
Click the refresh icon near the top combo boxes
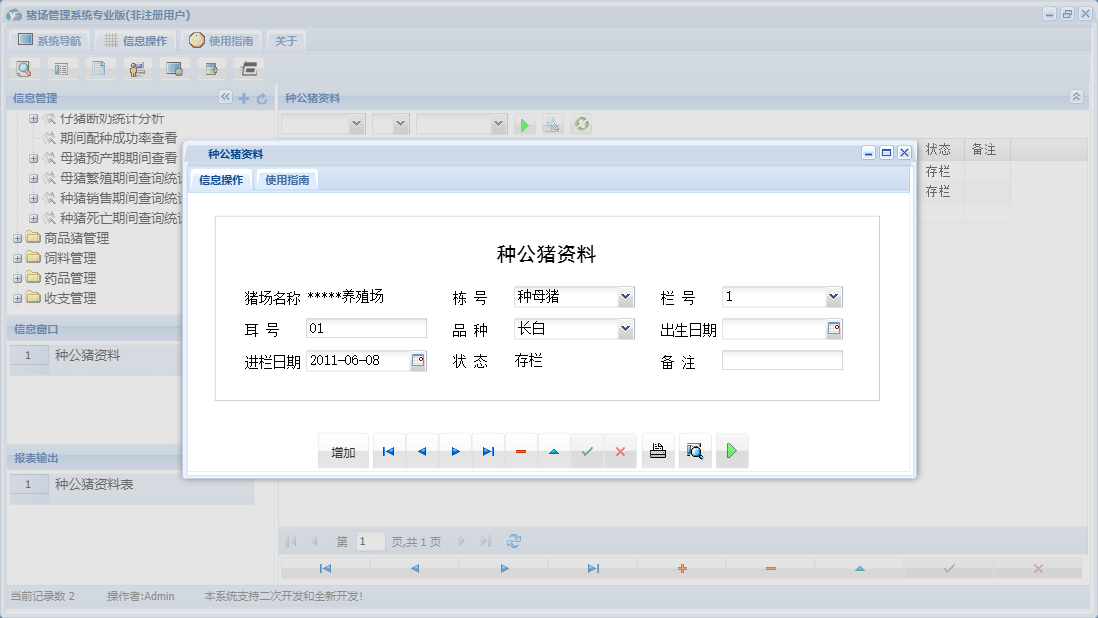coord(581,125)
